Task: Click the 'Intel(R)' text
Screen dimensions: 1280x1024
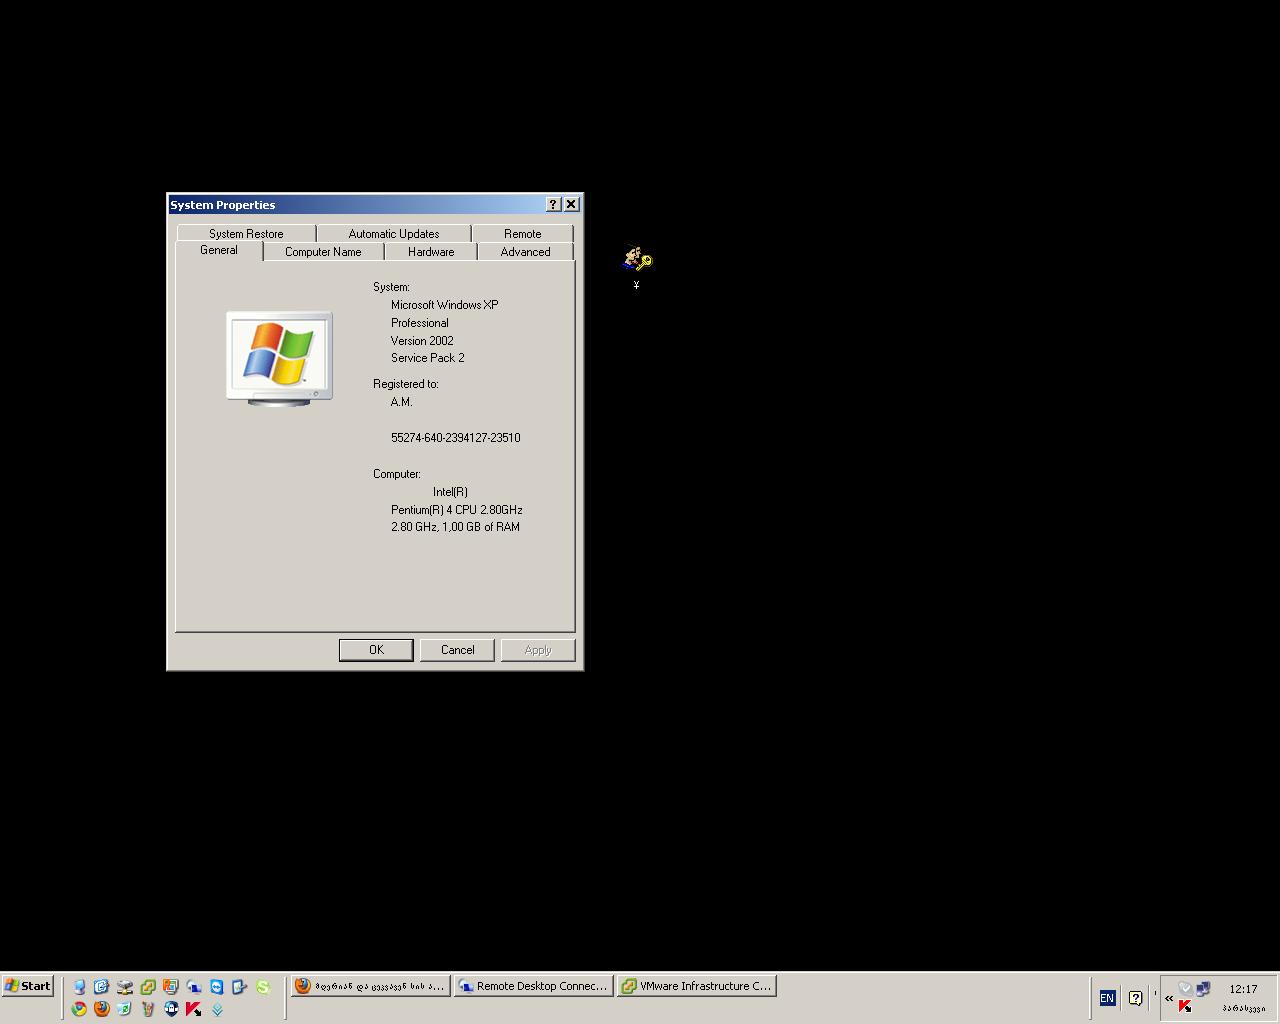Action: pos(450,492)
